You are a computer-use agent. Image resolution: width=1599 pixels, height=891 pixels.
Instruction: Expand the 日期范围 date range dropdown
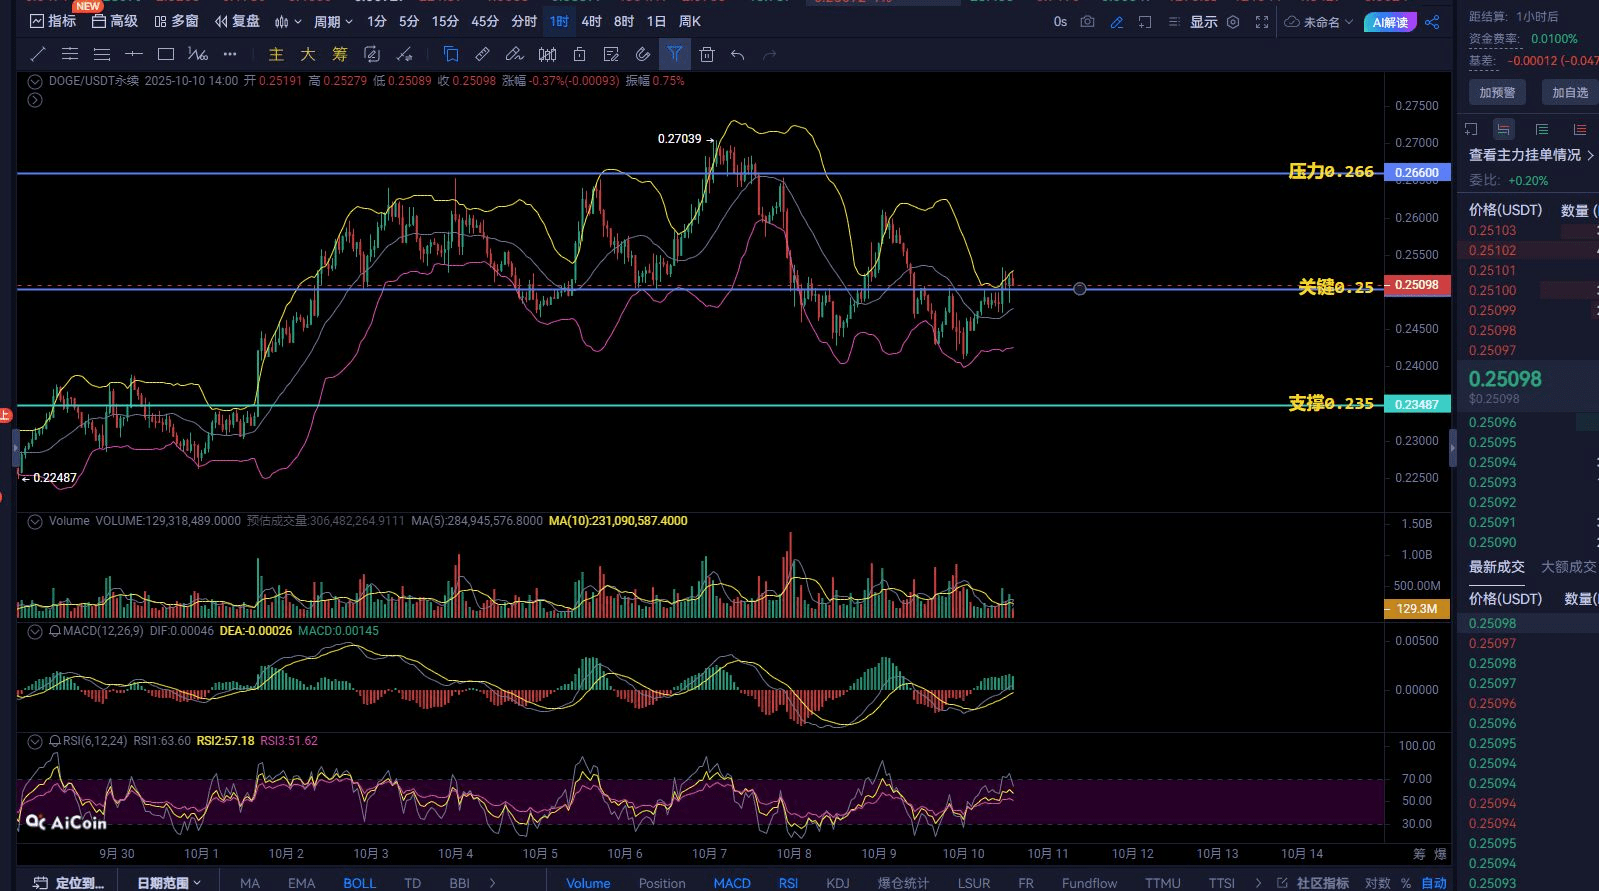pos(168,882)
